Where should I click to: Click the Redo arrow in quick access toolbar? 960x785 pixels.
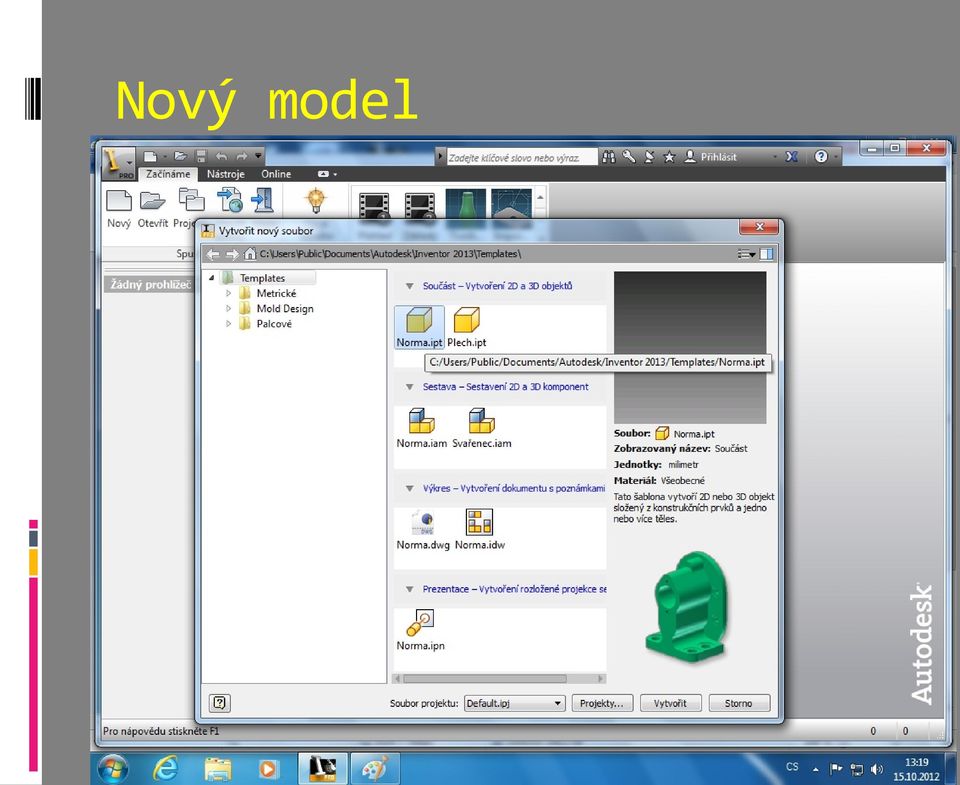(242, 156)
